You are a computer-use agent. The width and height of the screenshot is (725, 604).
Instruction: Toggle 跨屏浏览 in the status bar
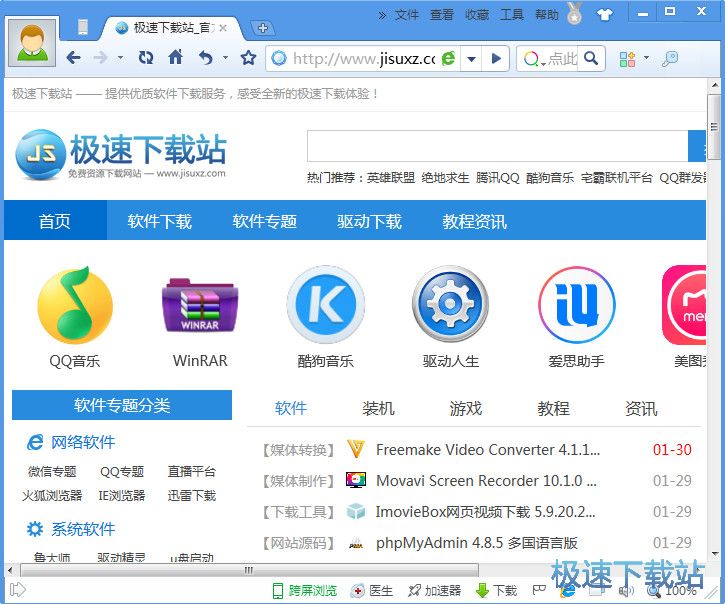(305, 591)
